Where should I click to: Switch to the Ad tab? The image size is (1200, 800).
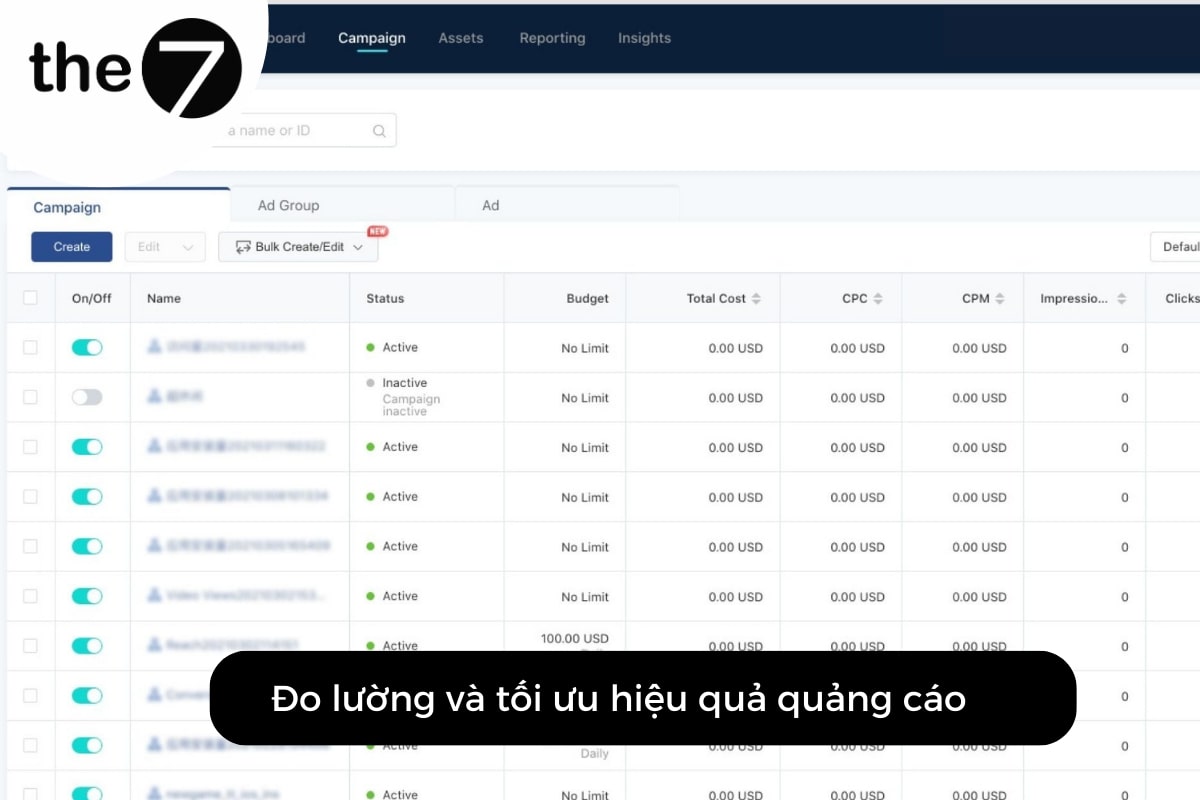(x=491, y=205)
